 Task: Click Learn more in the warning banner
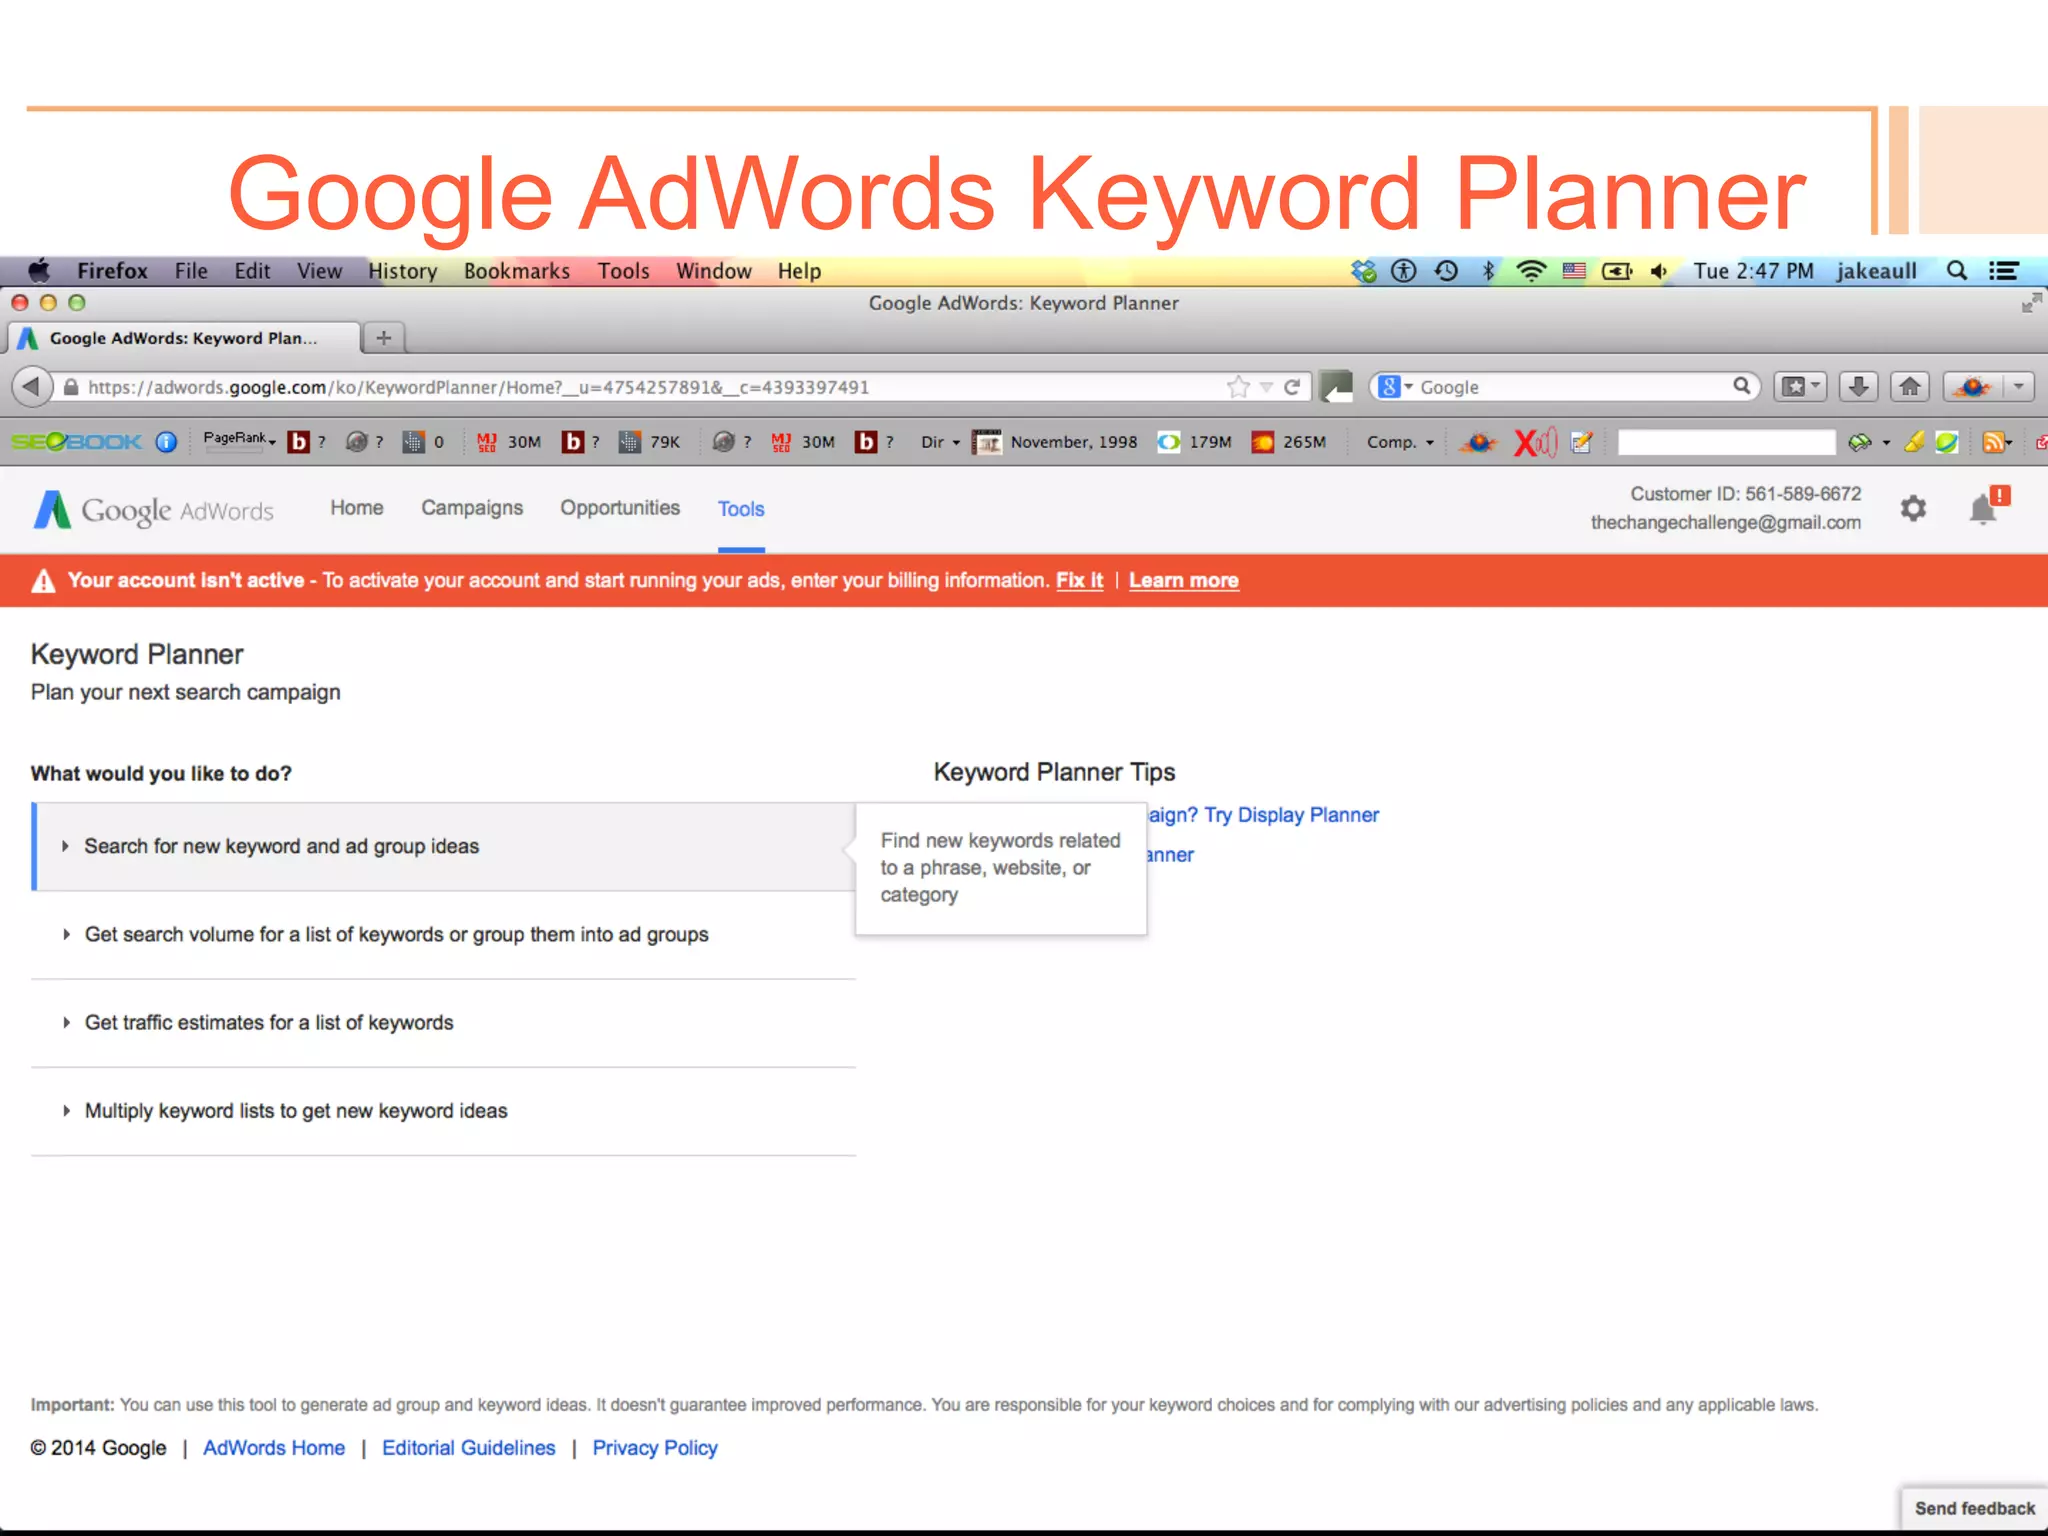coord(1184,581)
